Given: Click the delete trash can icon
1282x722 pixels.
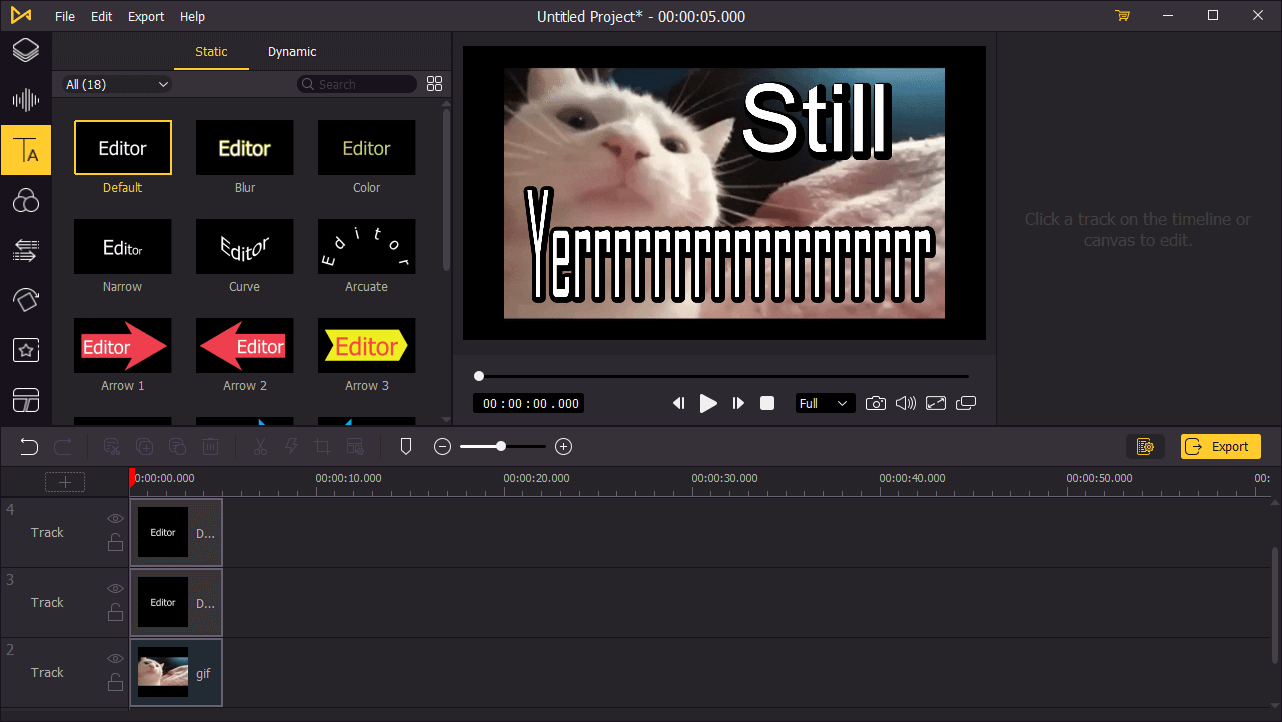Looking at the screenshot, I should tap(210, 447).
